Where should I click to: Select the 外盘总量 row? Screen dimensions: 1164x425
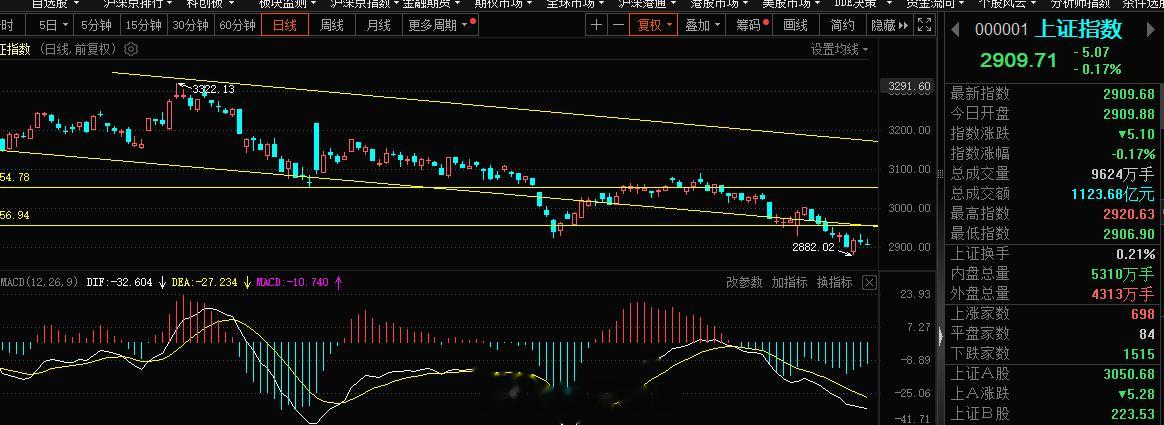(x=1053, y=294)
